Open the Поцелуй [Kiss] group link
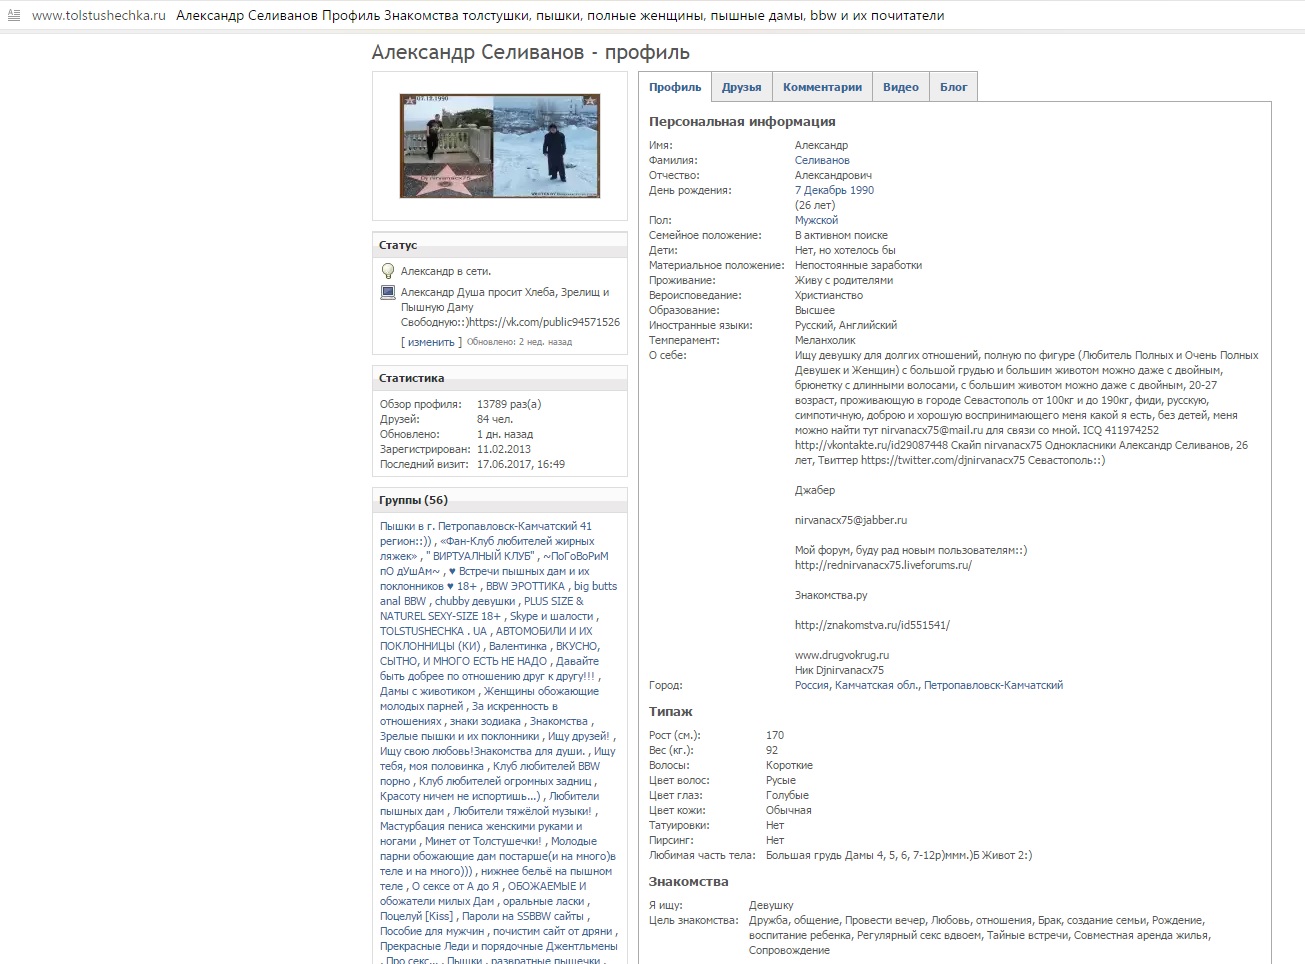 [x=416, y=916]
